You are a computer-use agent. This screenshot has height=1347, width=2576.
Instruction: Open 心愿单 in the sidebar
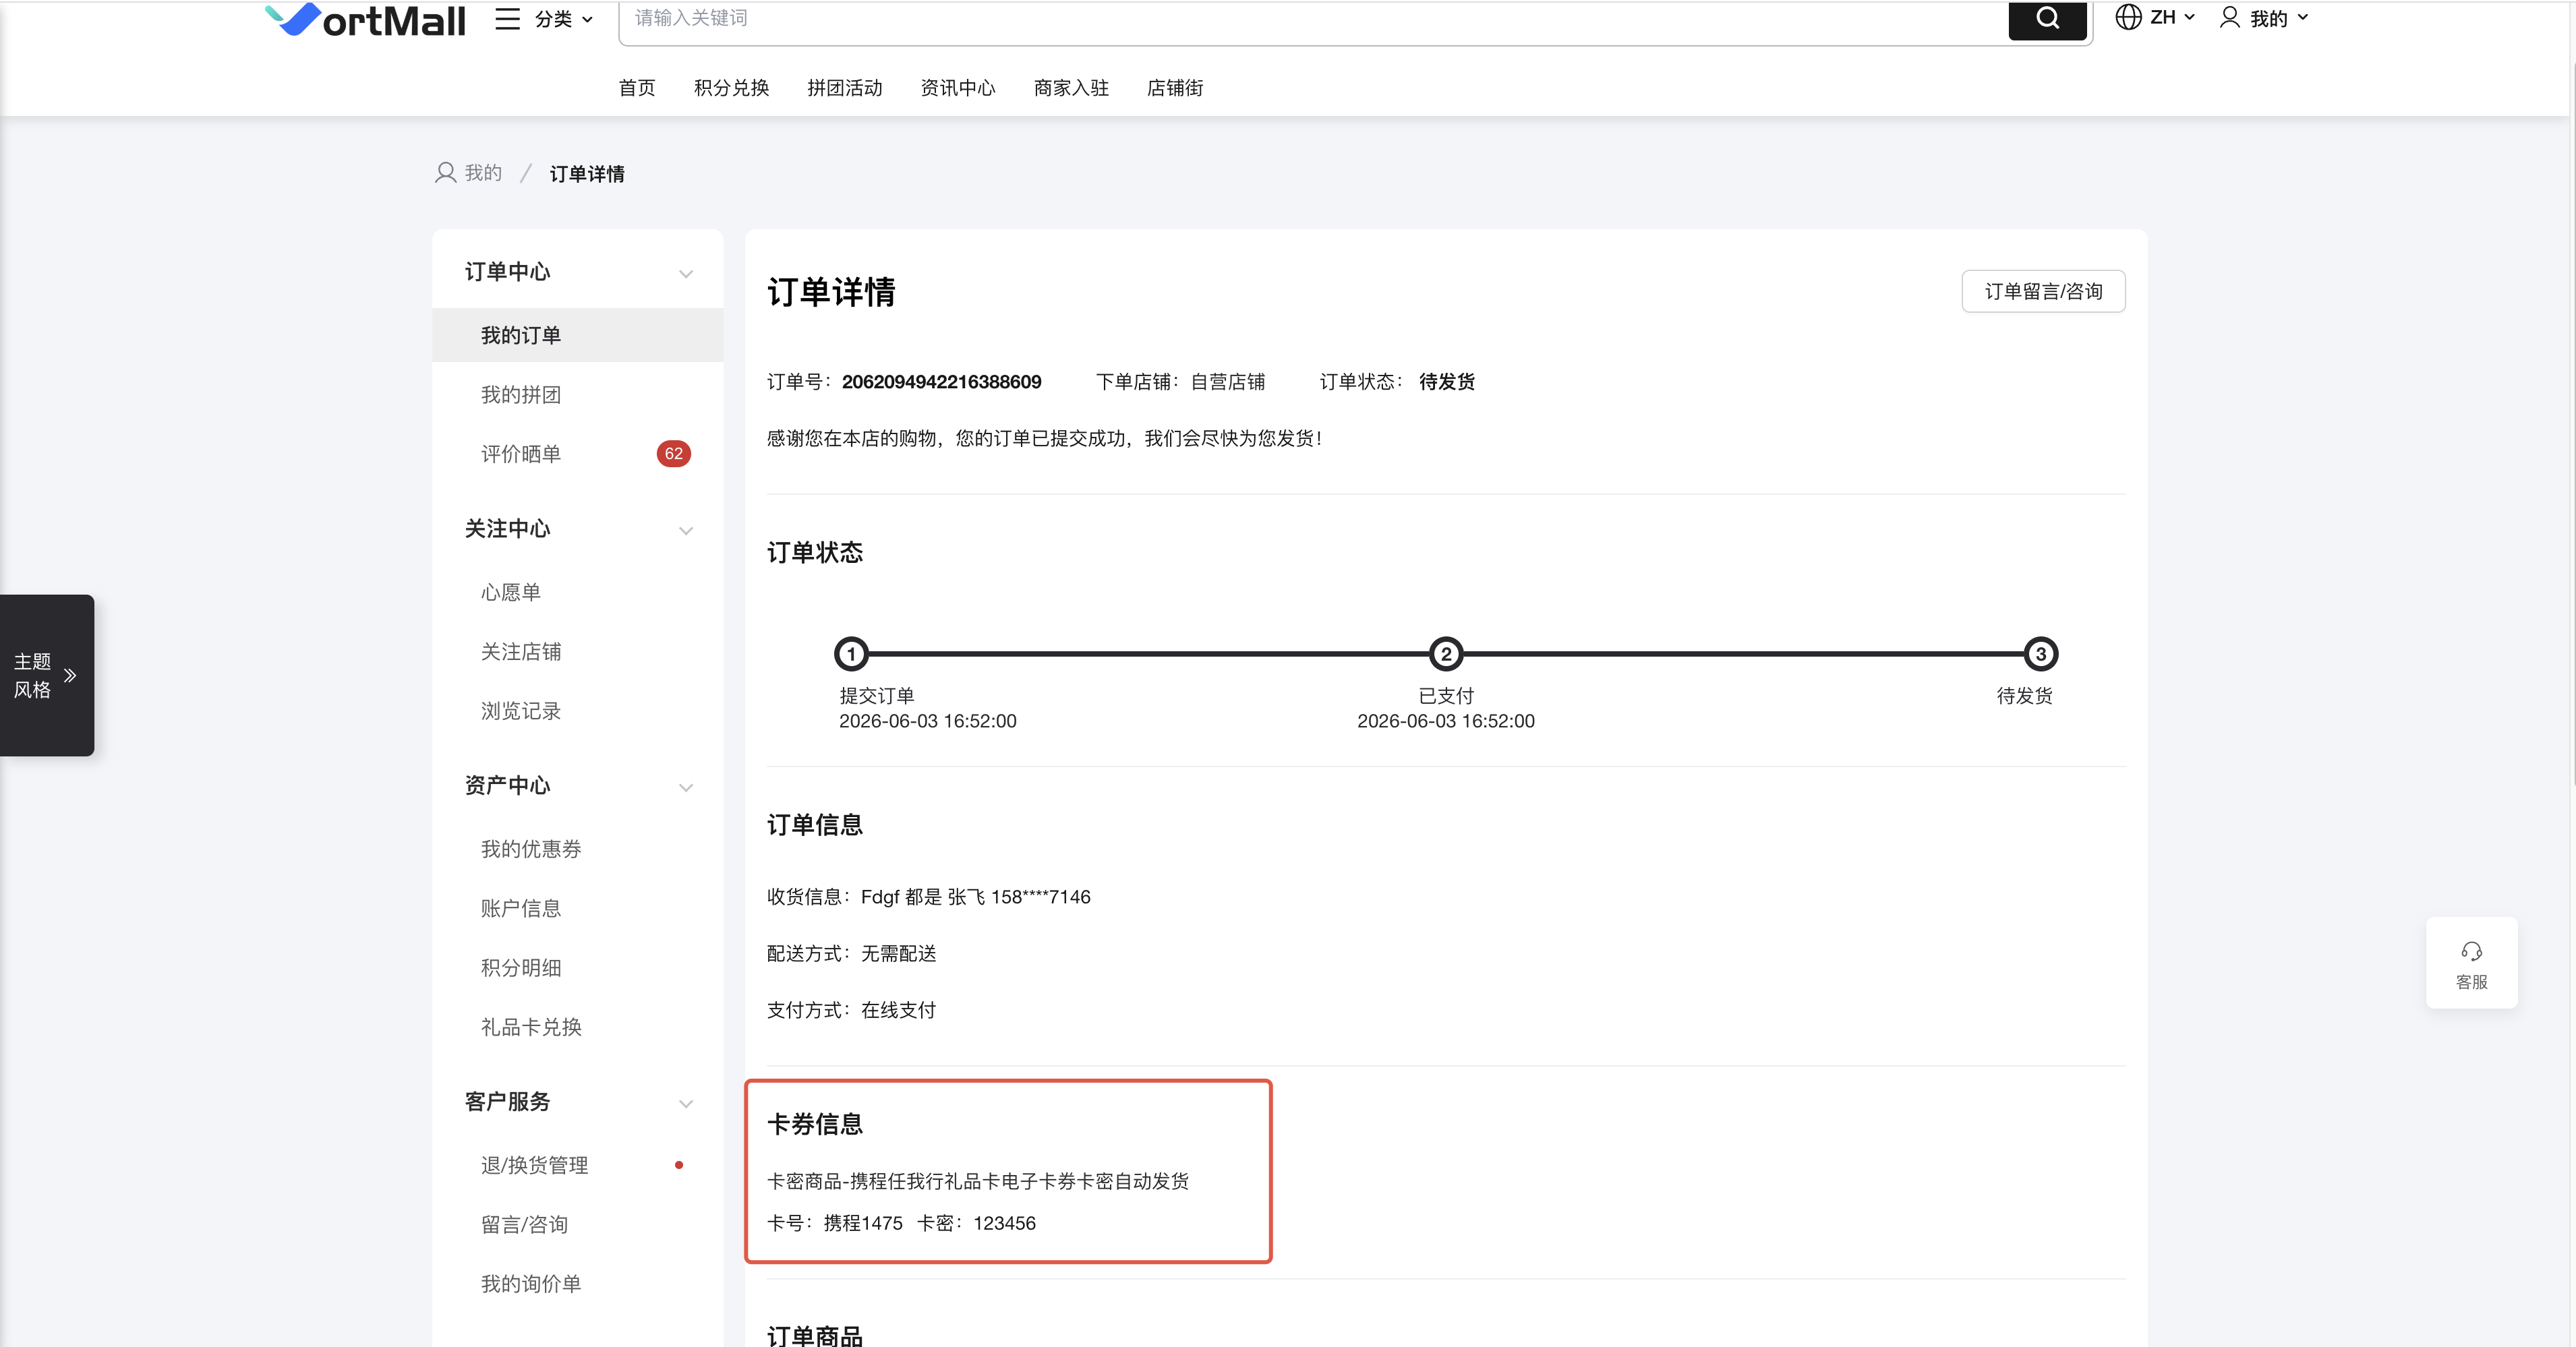tap(511, 592)
